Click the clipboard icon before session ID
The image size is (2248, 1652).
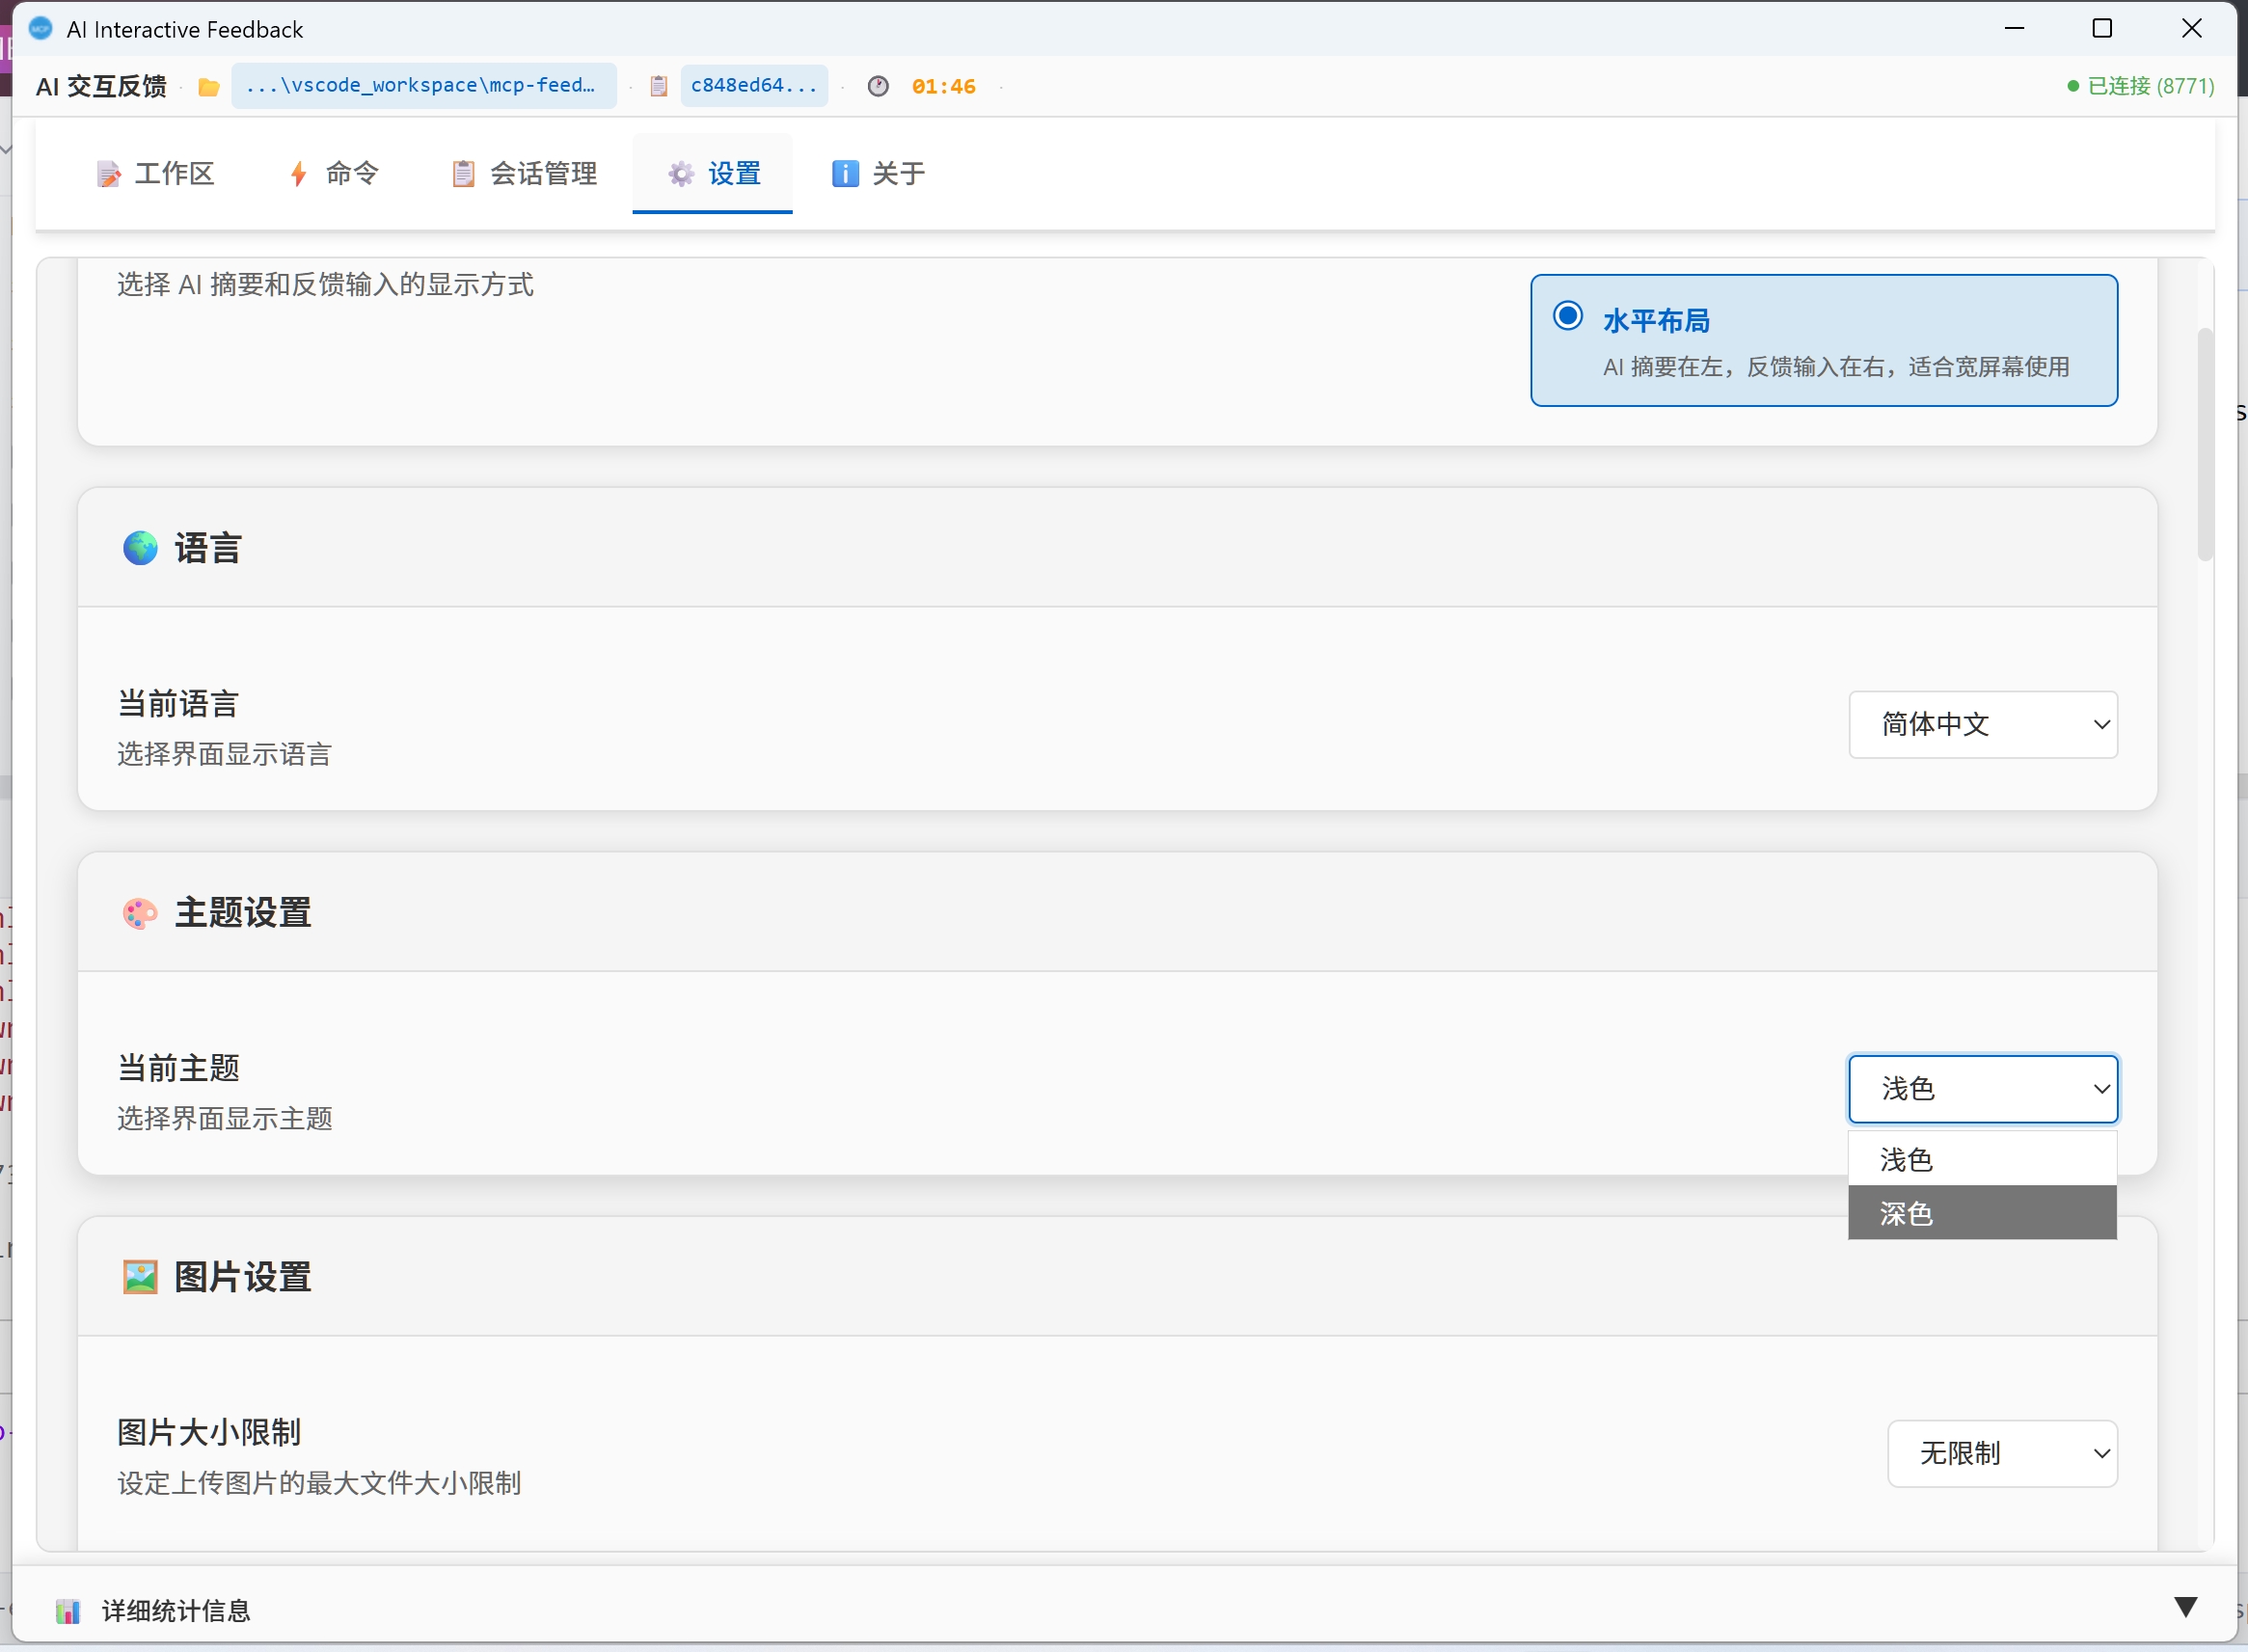click(659, 87)
